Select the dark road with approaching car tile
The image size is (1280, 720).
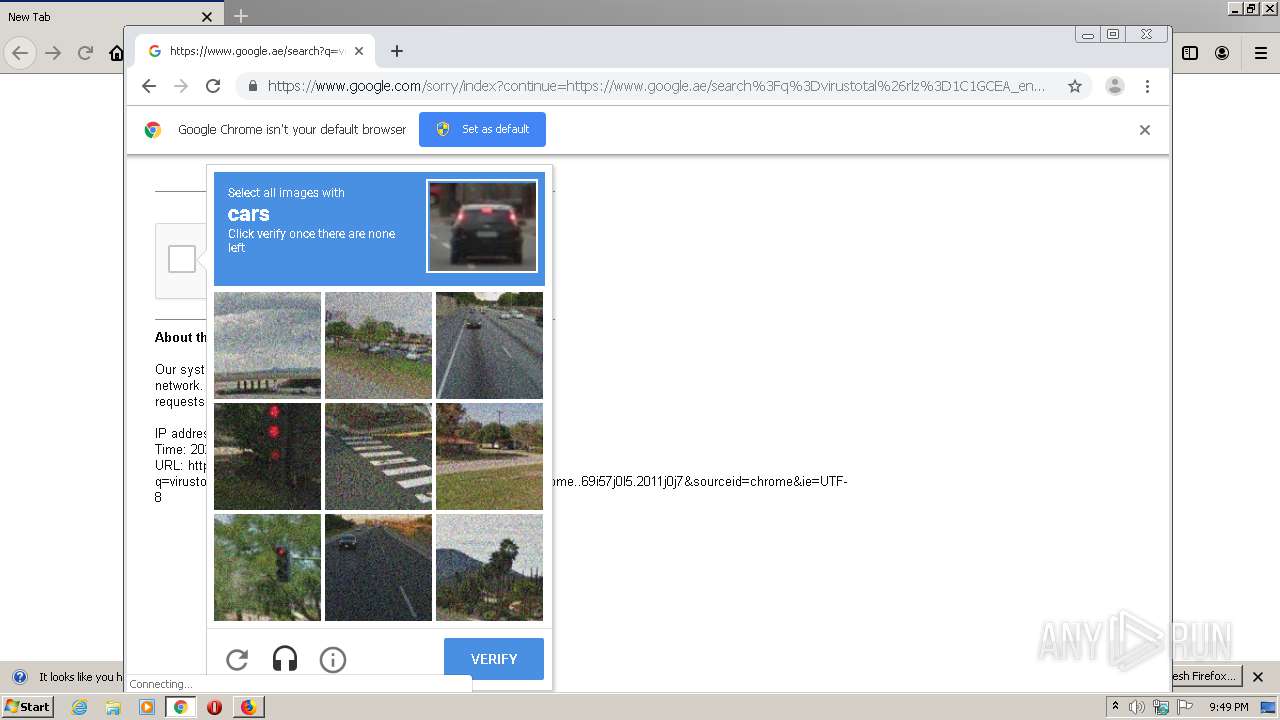tap(378, 567)
